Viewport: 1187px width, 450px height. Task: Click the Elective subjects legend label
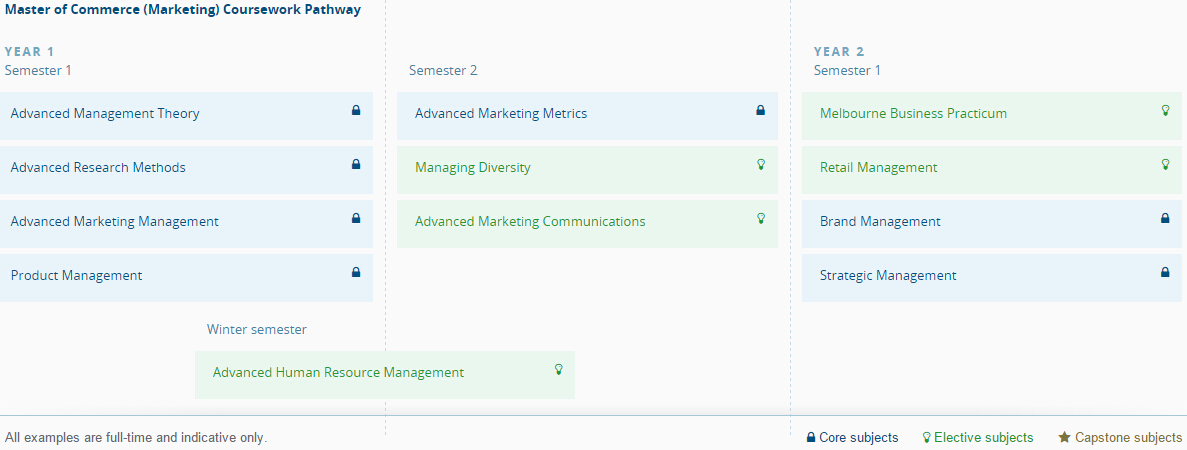983,438
